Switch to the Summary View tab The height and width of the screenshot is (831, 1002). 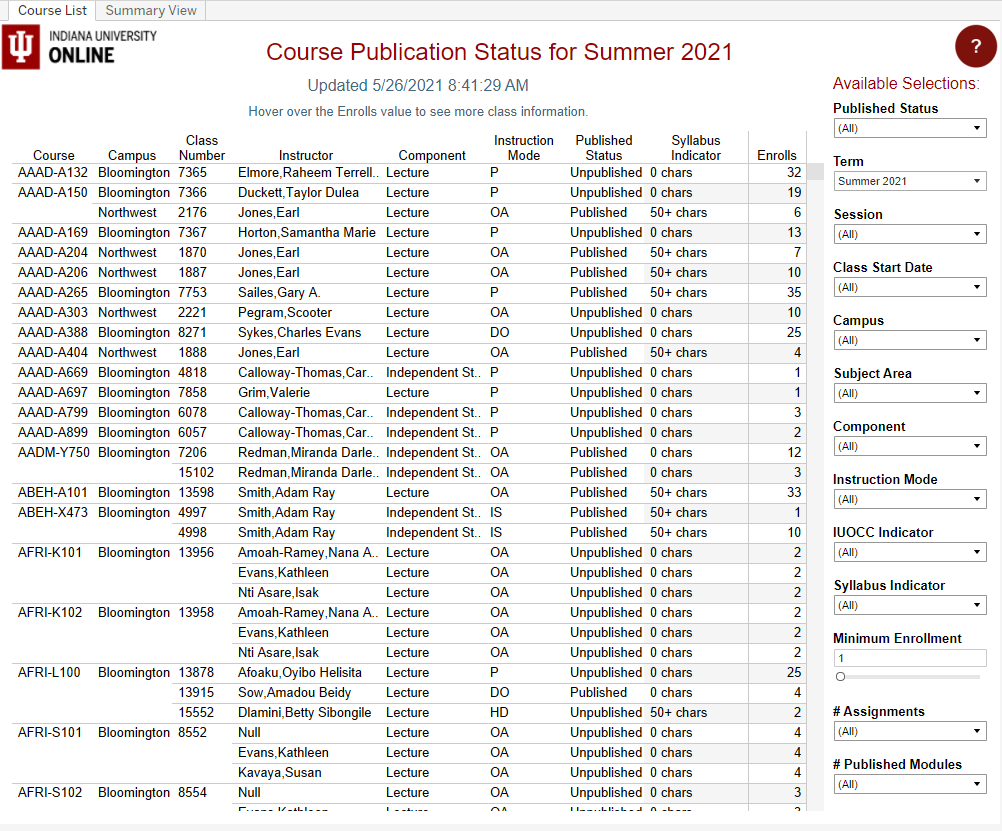click(150, 10)
